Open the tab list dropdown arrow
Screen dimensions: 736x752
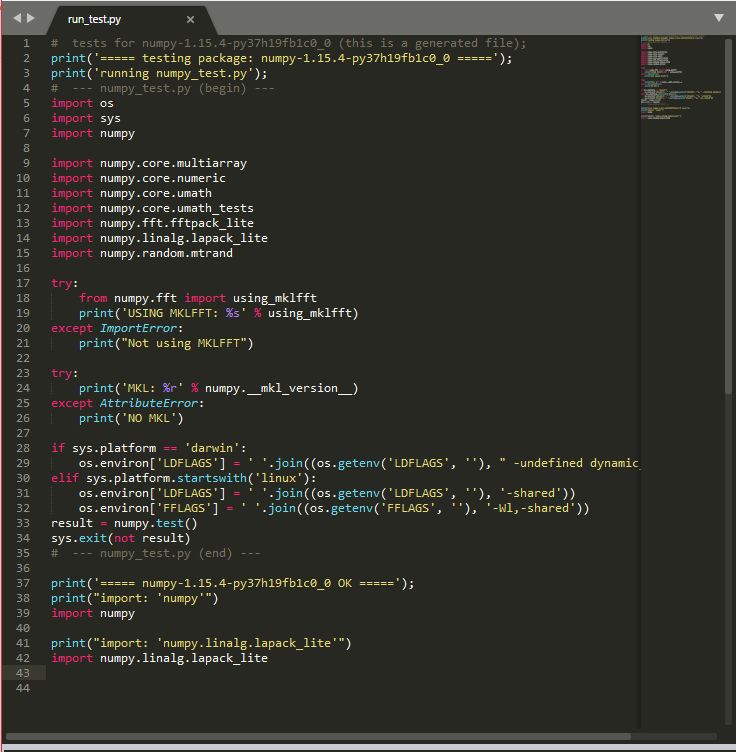coord(719,18)
